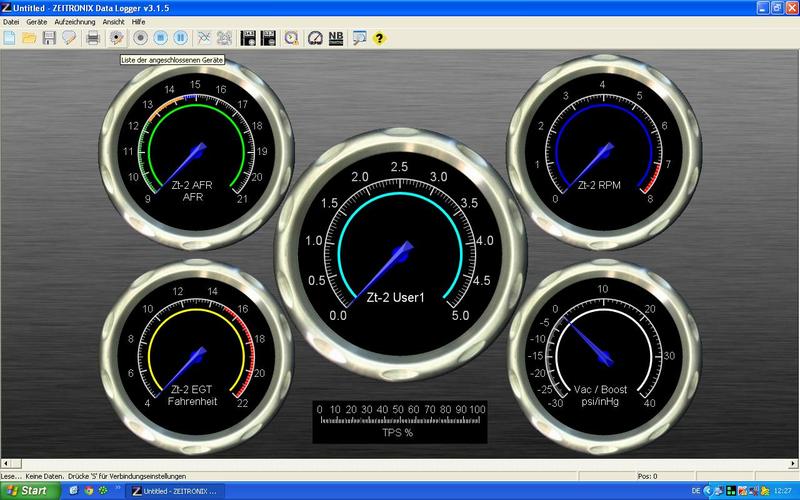The image size is (800, 500).
Task: Click the first black floppy disk icon
Action: pyautogui.click(x=248, y=38)
